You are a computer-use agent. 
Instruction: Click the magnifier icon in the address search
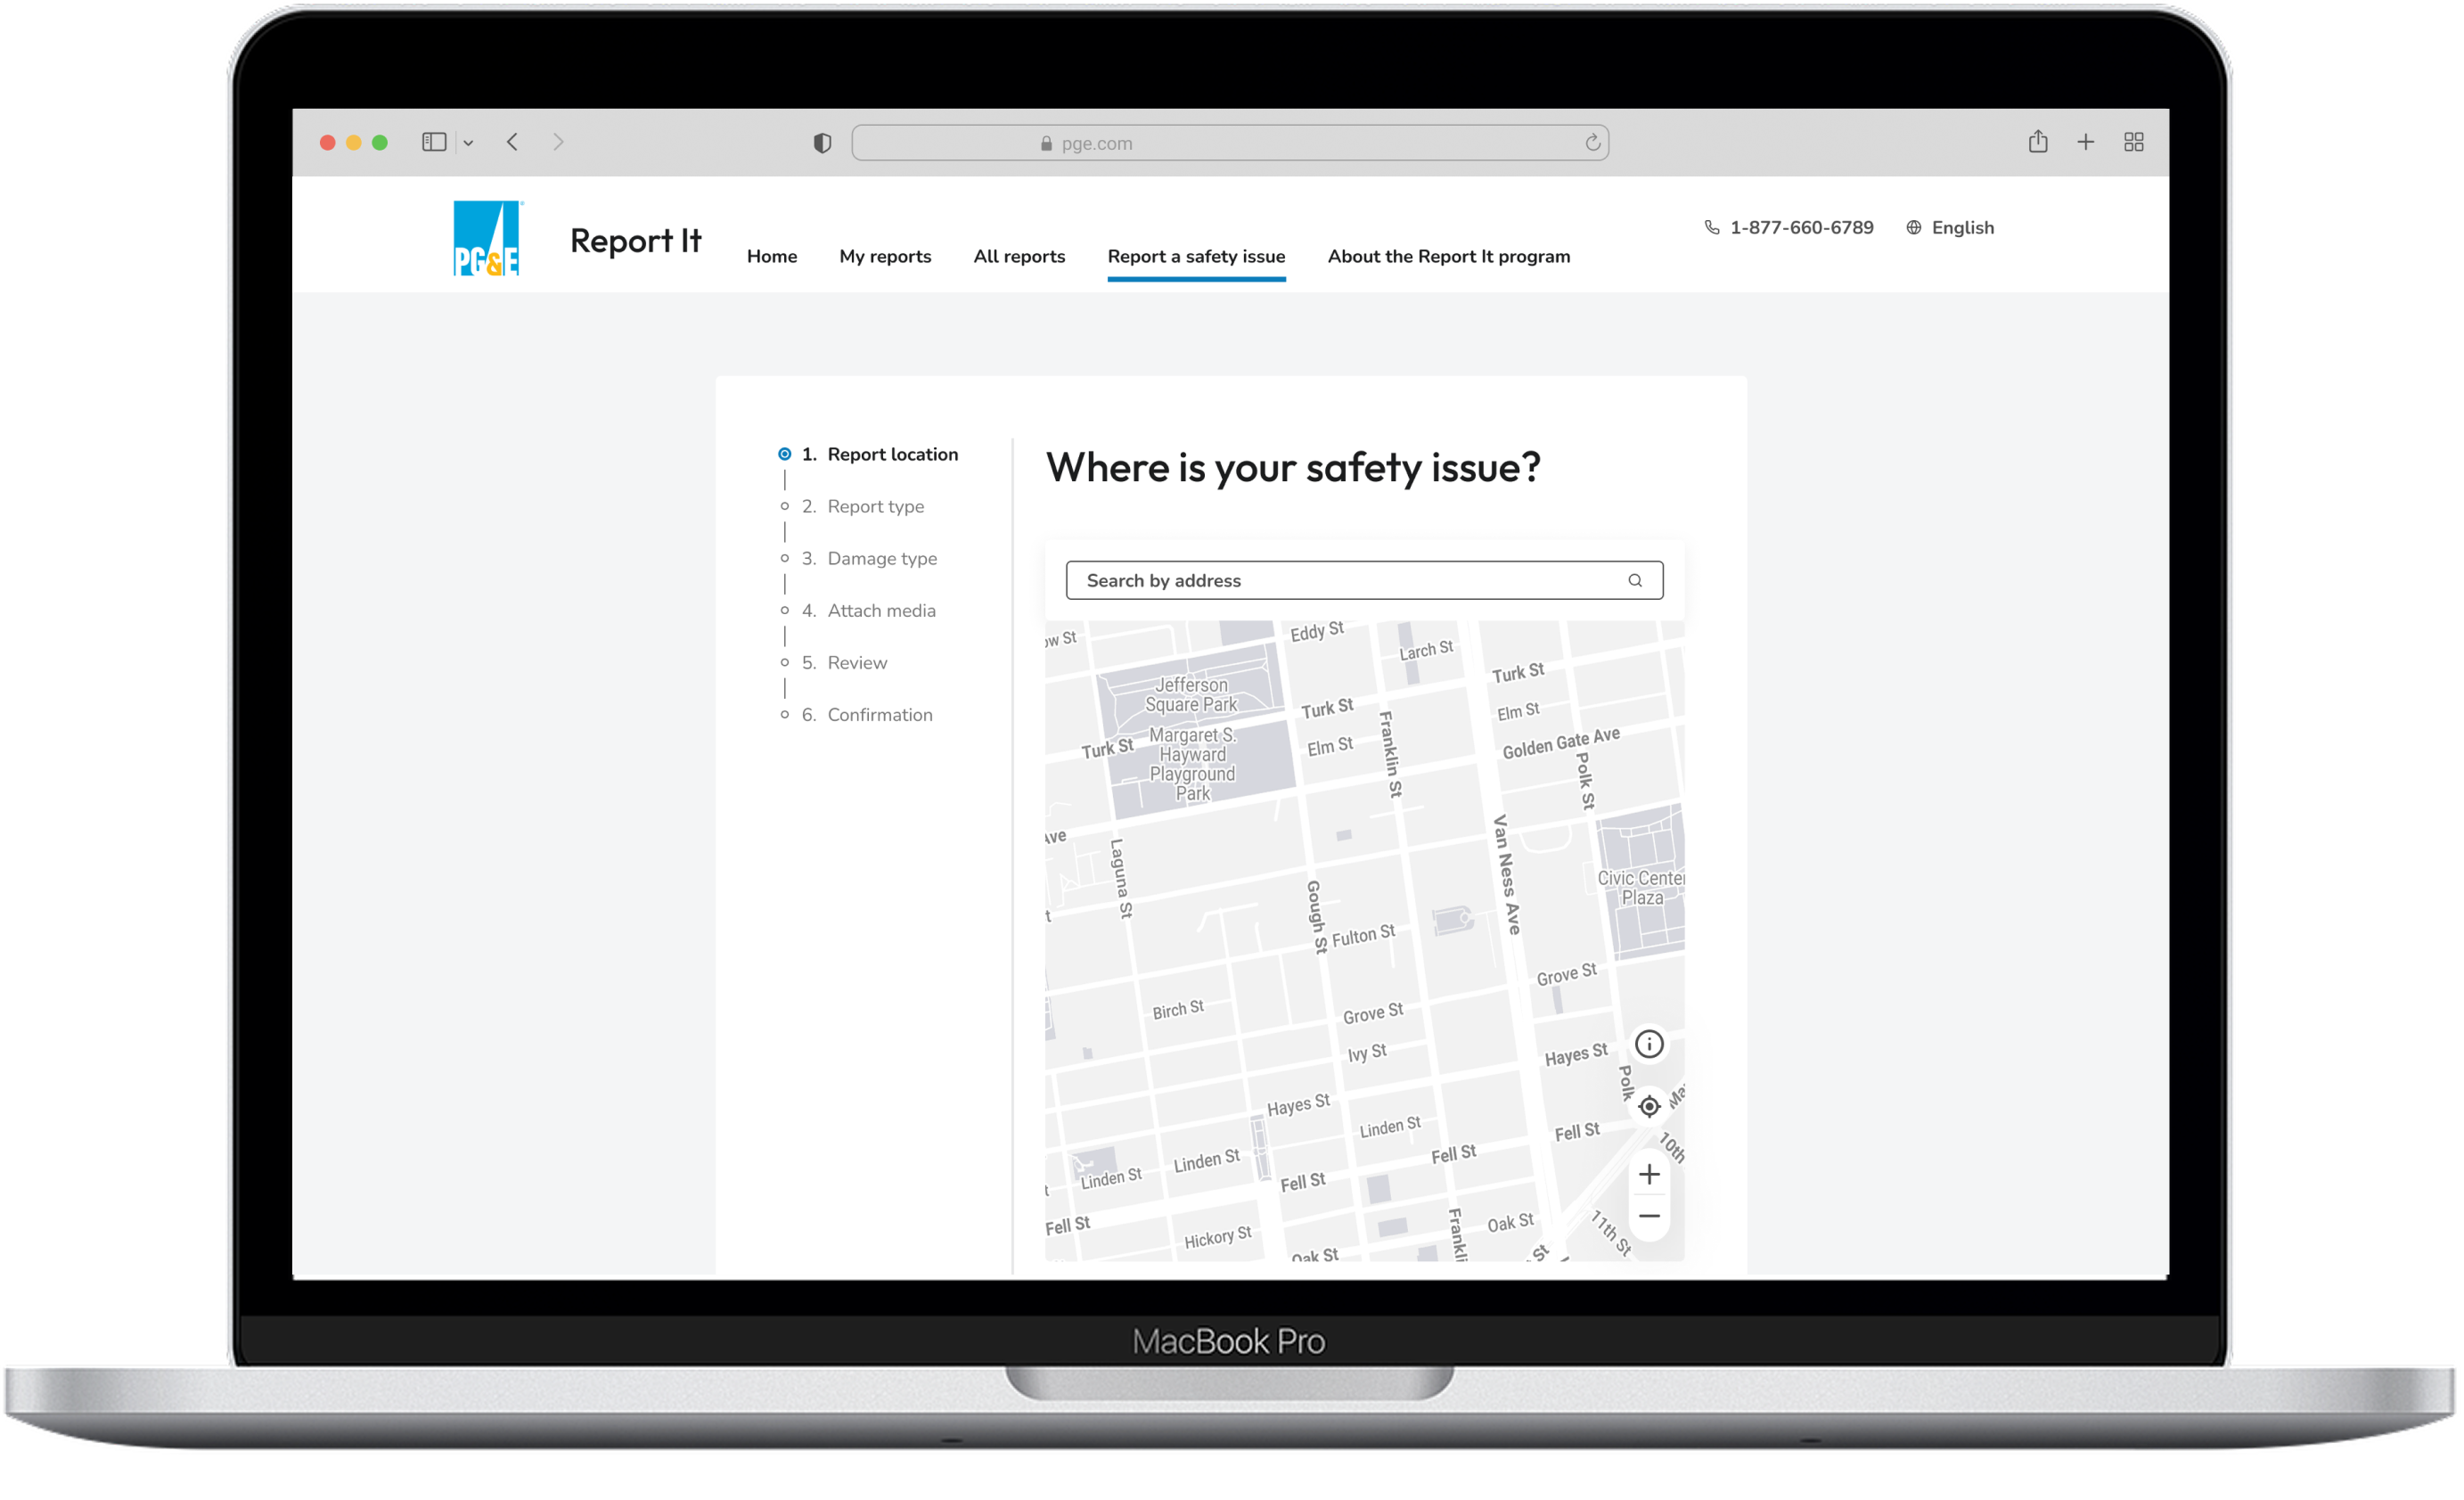tap(1634, 580)
